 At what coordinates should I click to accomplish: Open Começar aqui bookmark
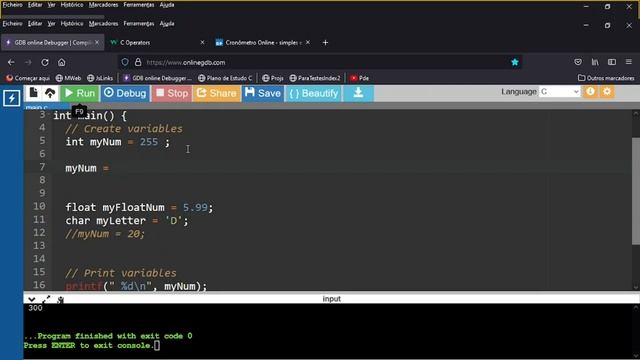28,78
